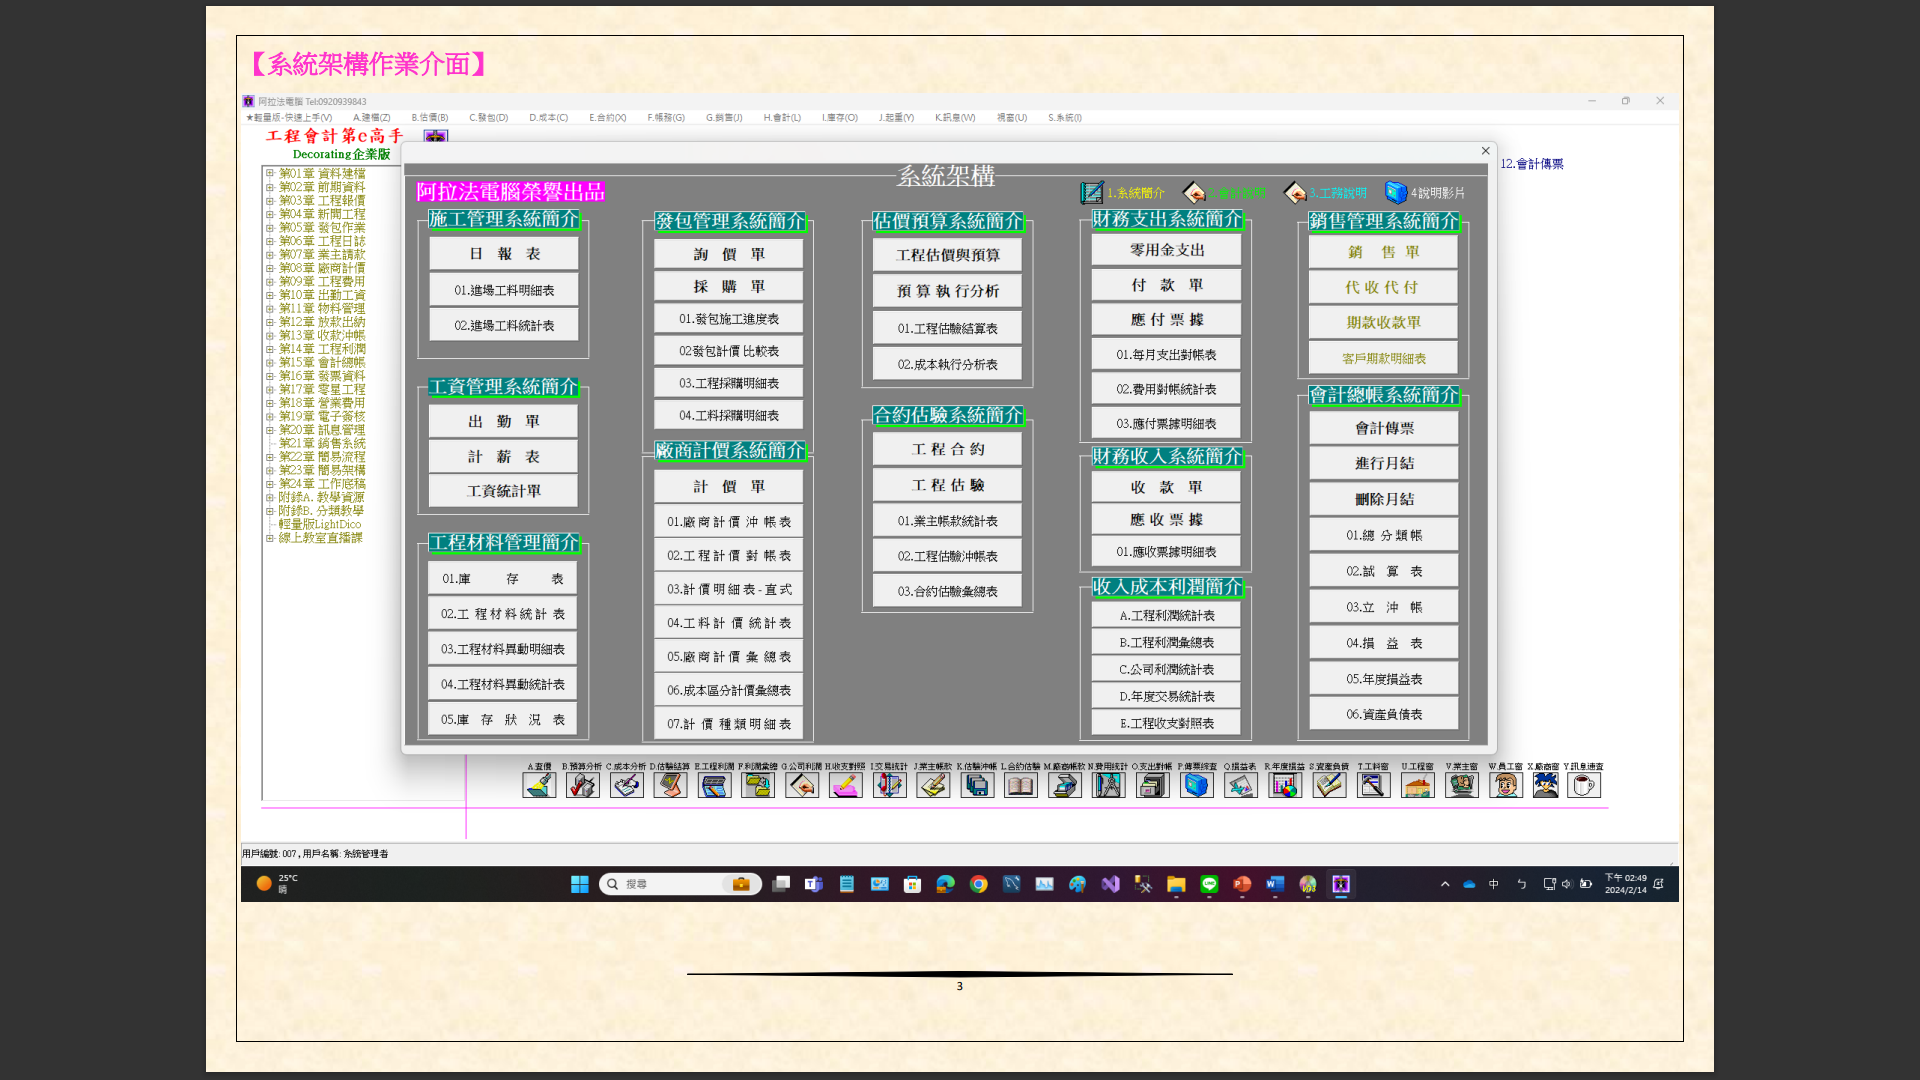This screenshot has width=1920, height=1080.
Task: Click the 日報表 button
Action: 504,254
